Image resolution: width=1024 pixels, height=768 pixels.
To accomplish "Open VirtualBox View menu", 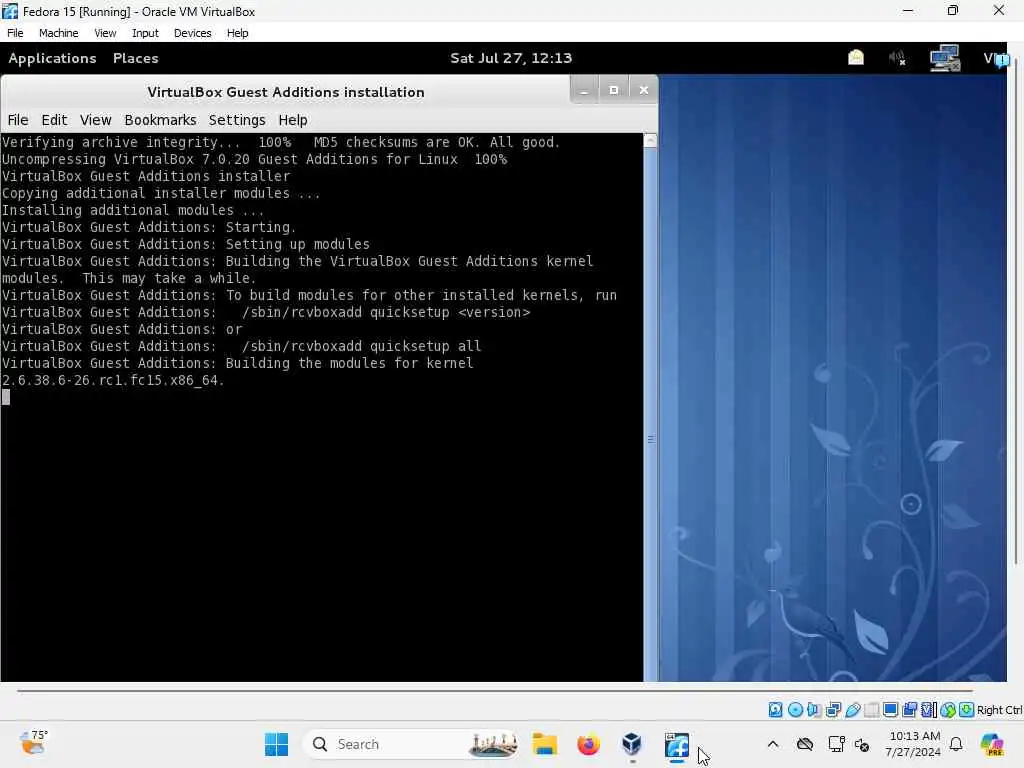I will pos(105,33).
